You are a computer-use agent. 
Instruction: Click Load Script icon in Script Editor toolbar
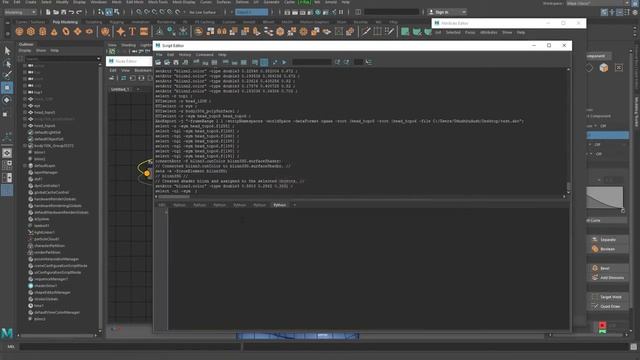(x=158, y=62)
